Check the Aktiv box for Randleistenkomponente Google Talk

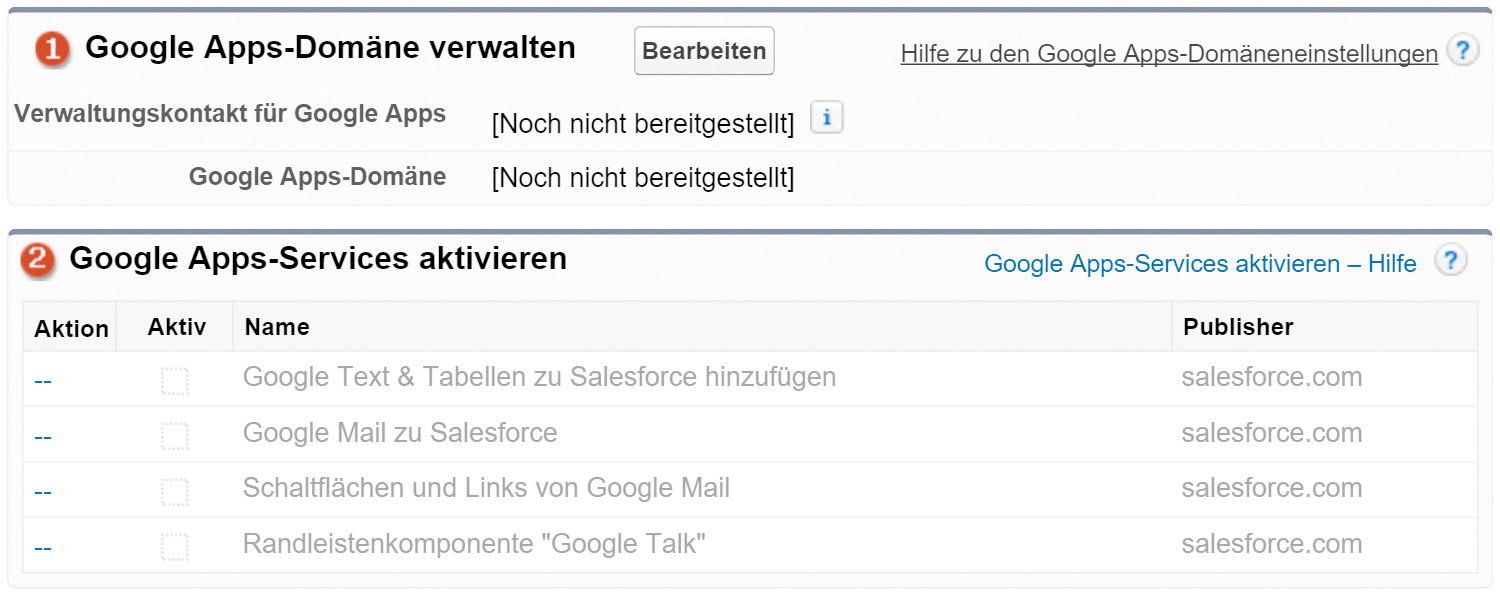point(175,547)
